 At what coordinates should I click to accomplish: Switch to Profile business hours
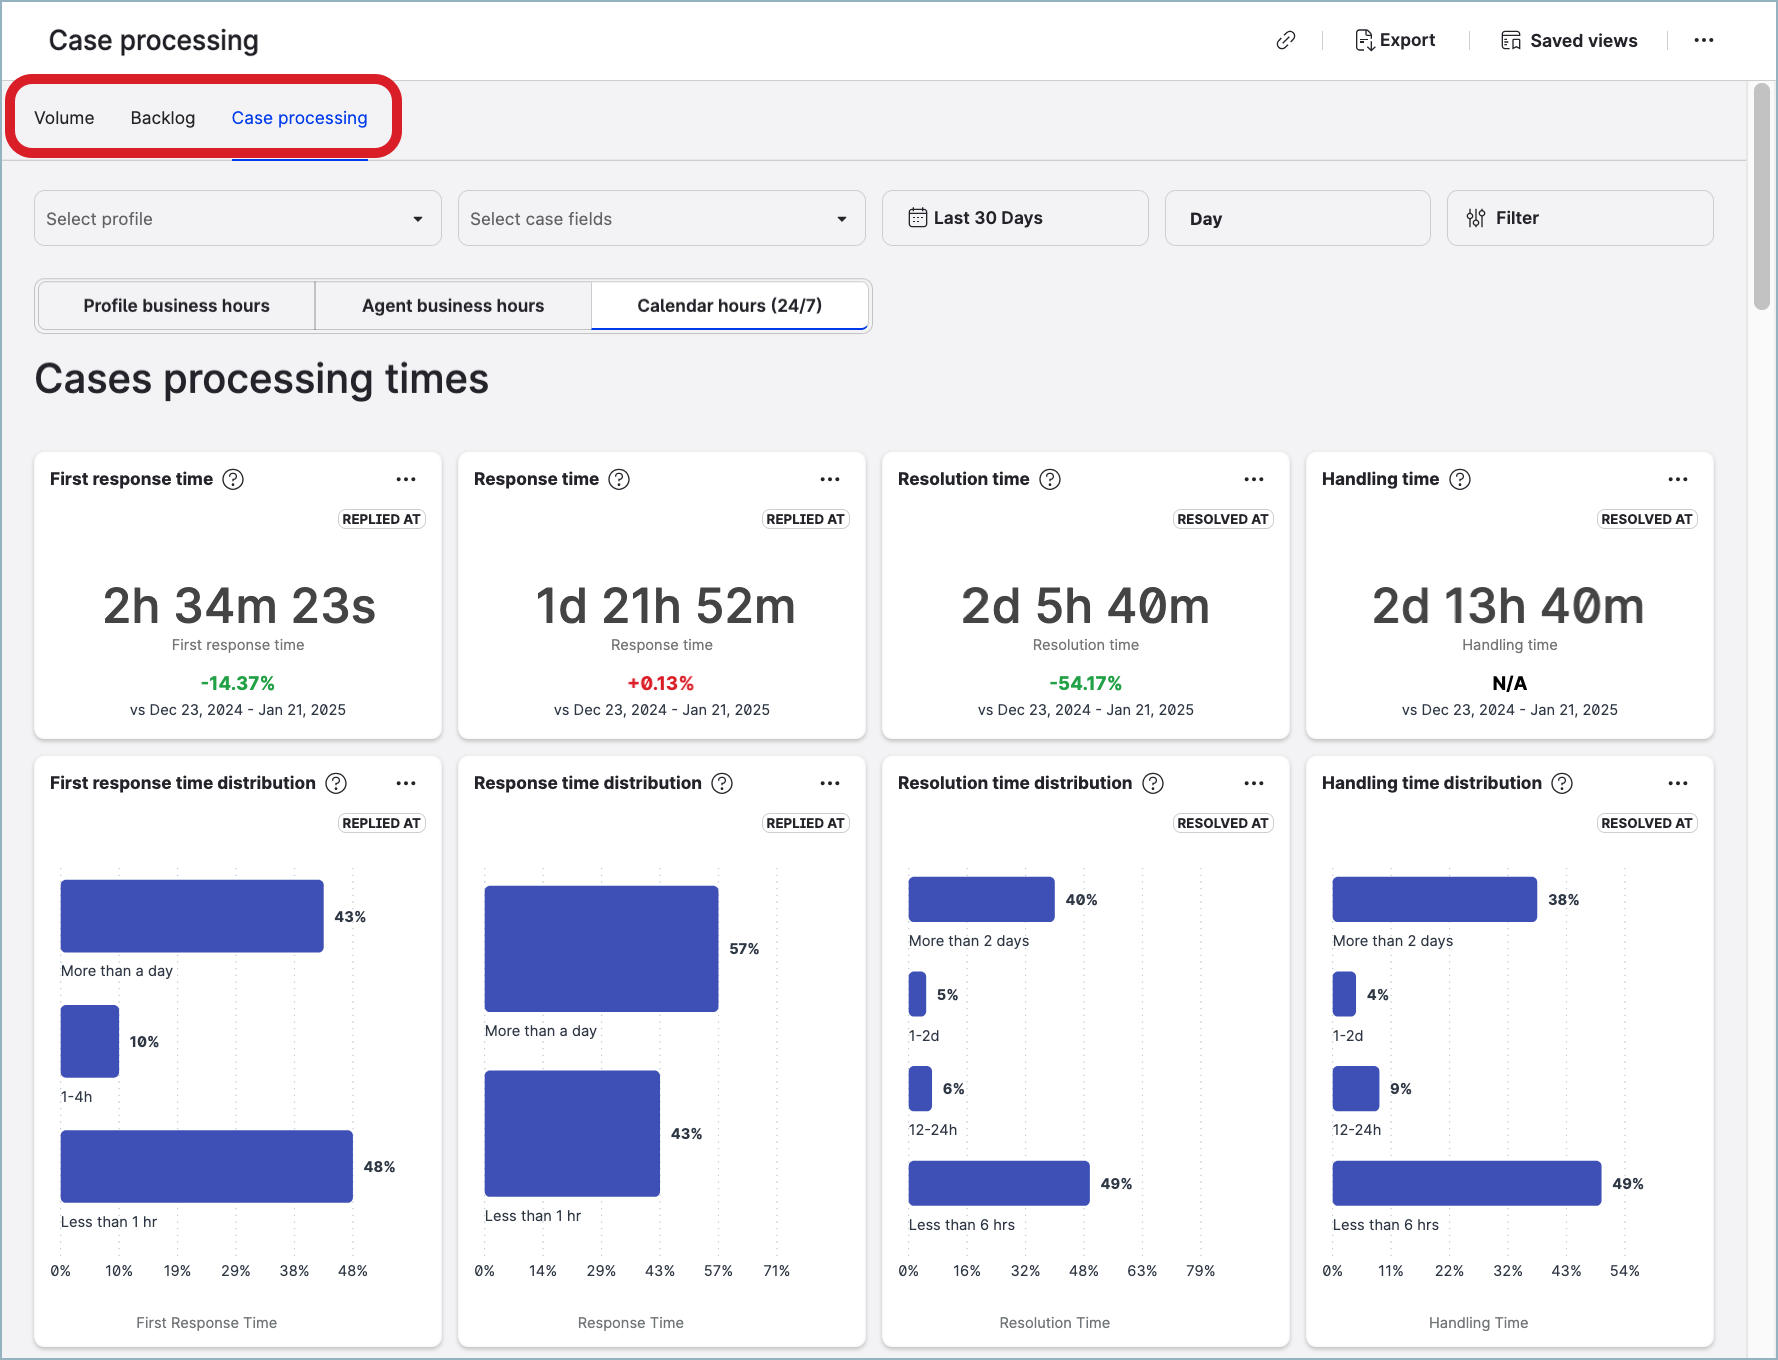click(x=176, y=306)
